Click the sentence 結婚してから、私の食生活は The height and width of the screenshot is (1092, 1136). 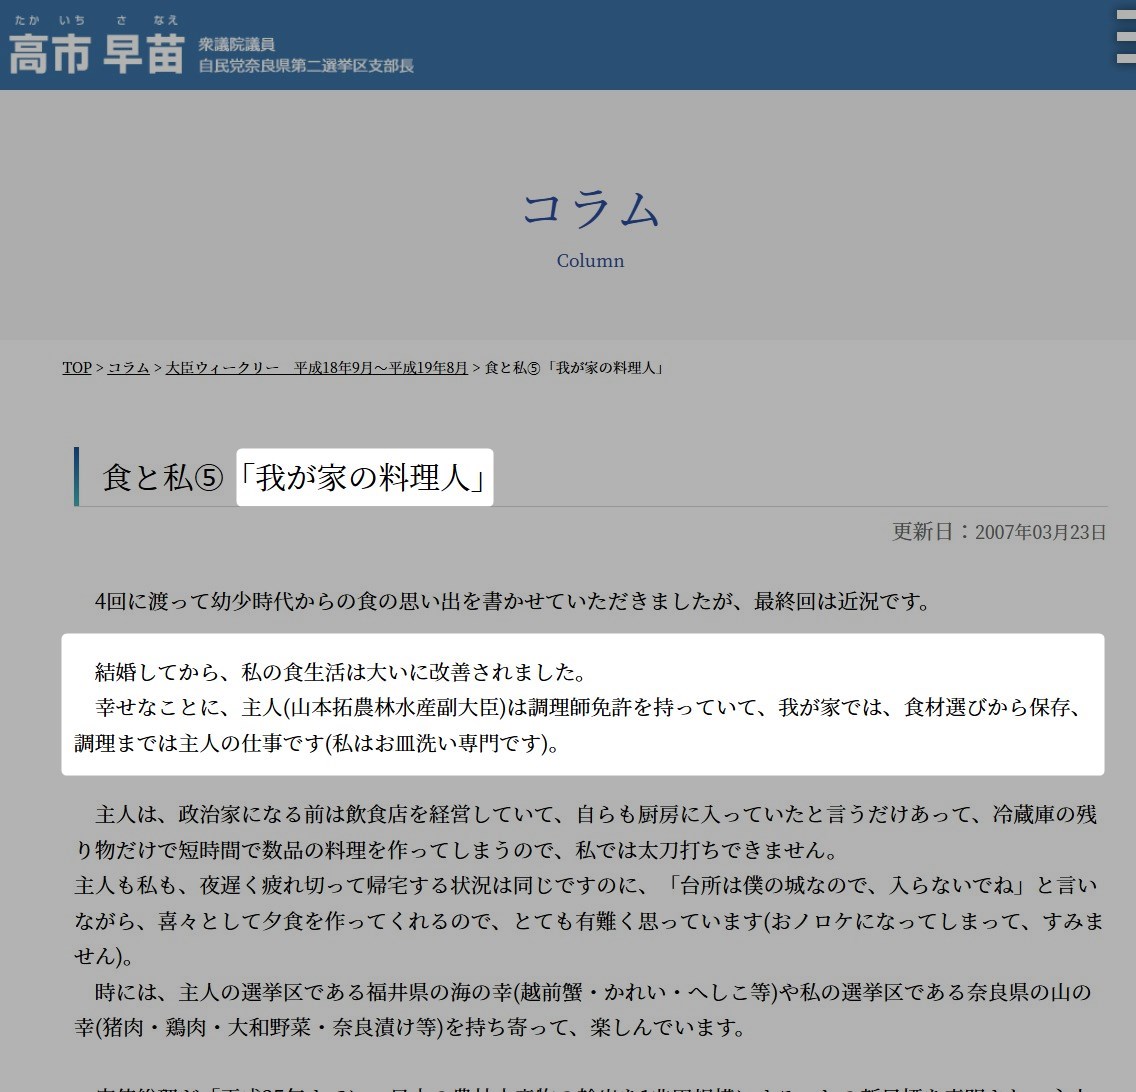(x=341, y=672)
